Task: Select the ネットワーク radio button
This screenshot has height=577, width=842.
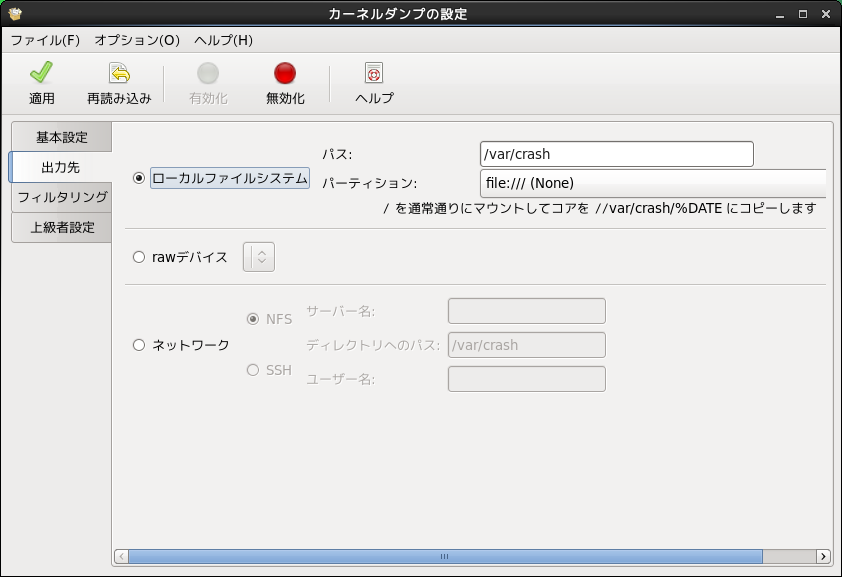Action: point(139,345)
